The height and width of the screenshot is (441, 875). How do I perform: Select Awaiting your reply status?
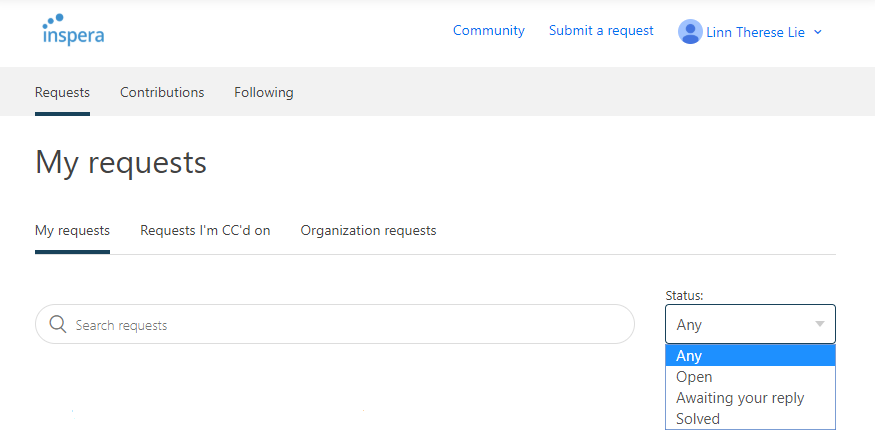pos(750,397)
